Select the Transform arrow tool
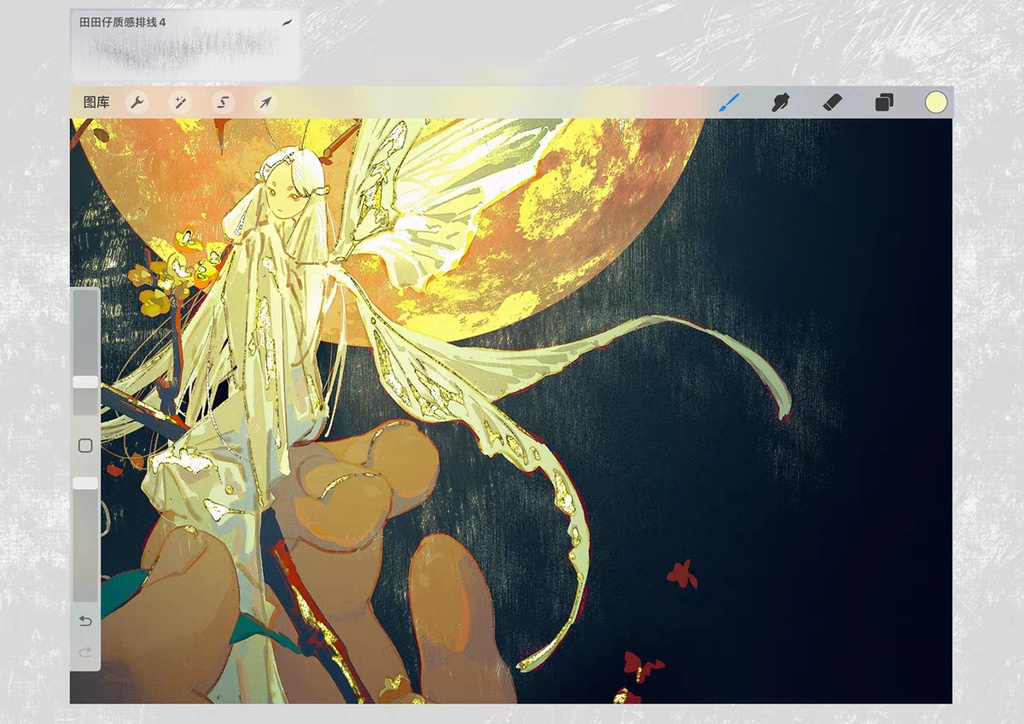The height and width of the screenshot is (724, 1024). coord(264,101)
